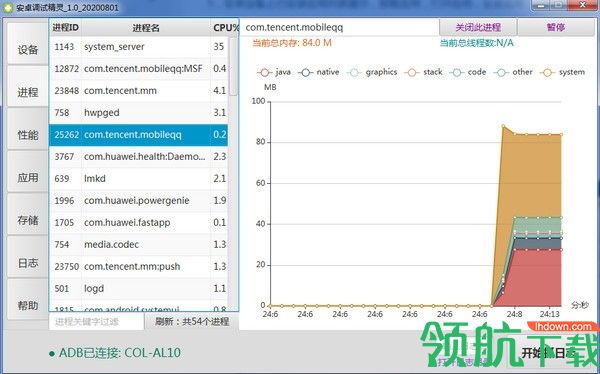Click the system series peak data point

(503, 126)
